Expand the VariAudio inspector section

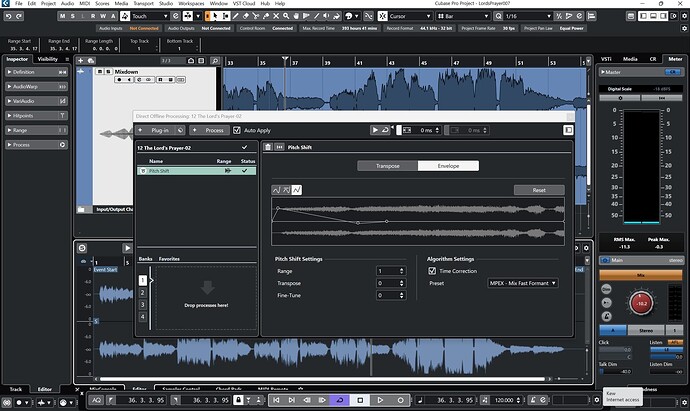pos(36,101)
